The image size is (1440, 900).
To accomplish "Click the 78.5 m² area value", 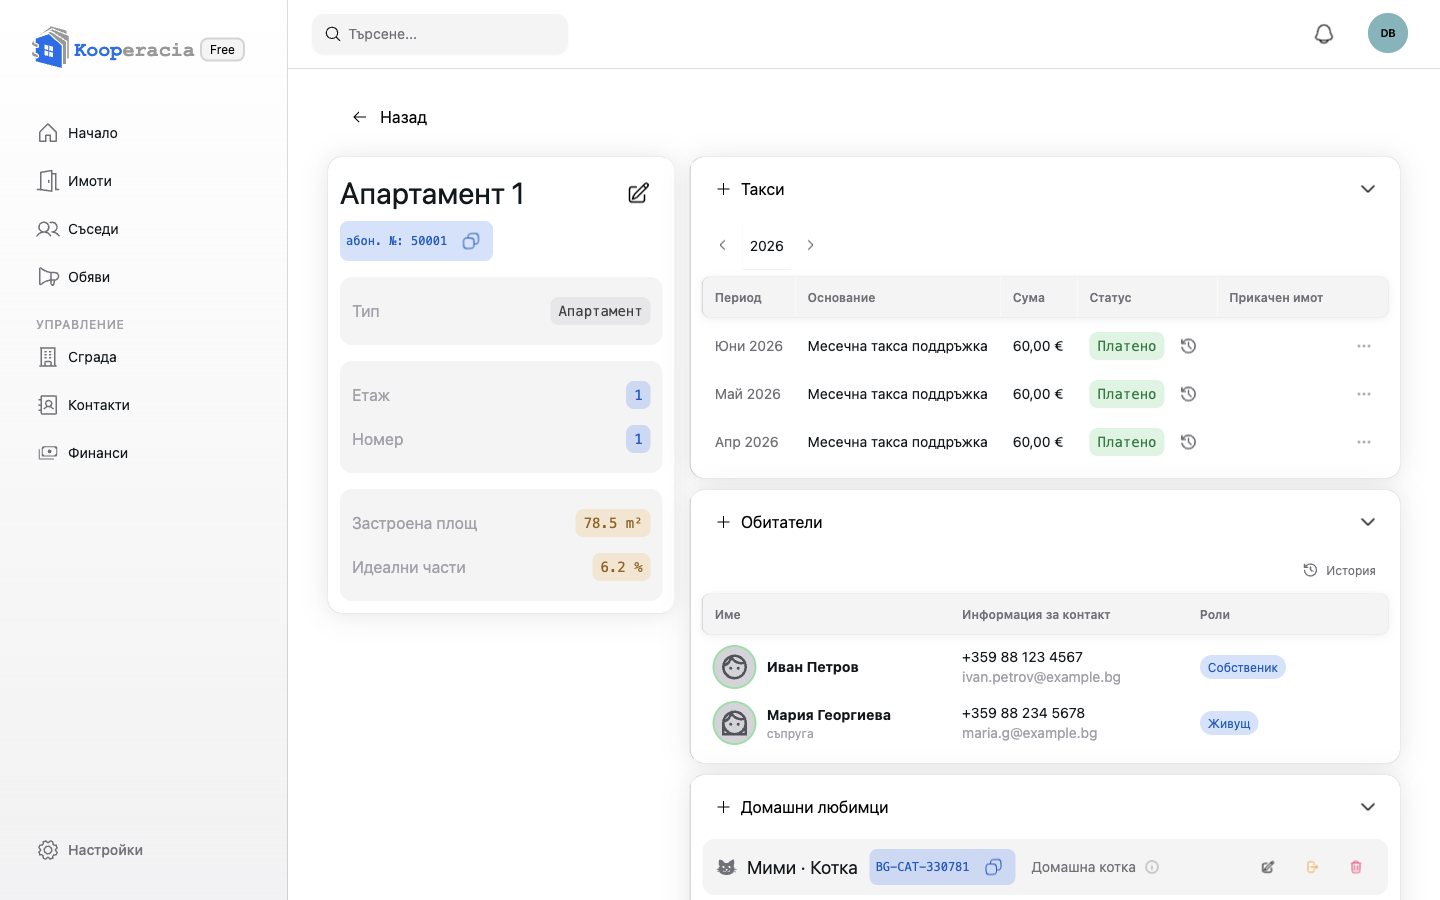I will coord(613,523).
